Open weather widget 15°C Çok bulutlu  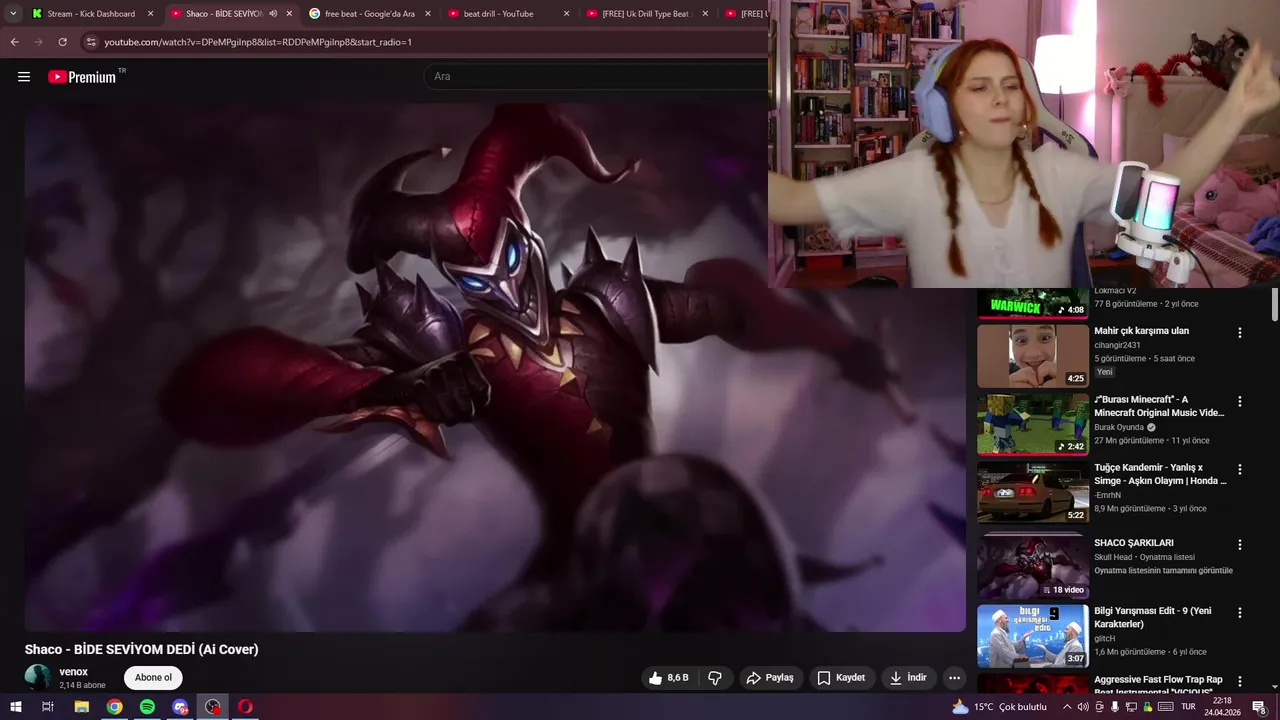point(999,707)
